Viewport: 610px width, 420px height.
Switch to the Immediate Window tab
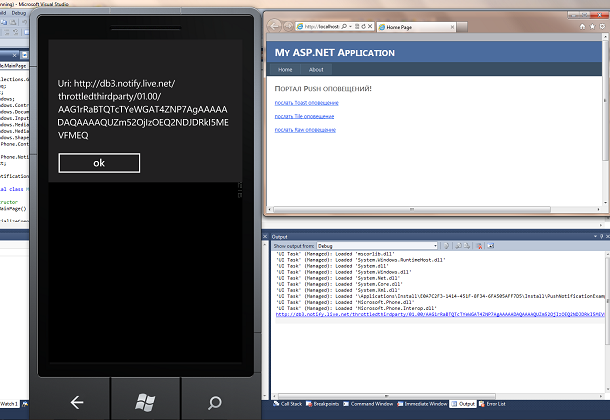pos(422,404)
